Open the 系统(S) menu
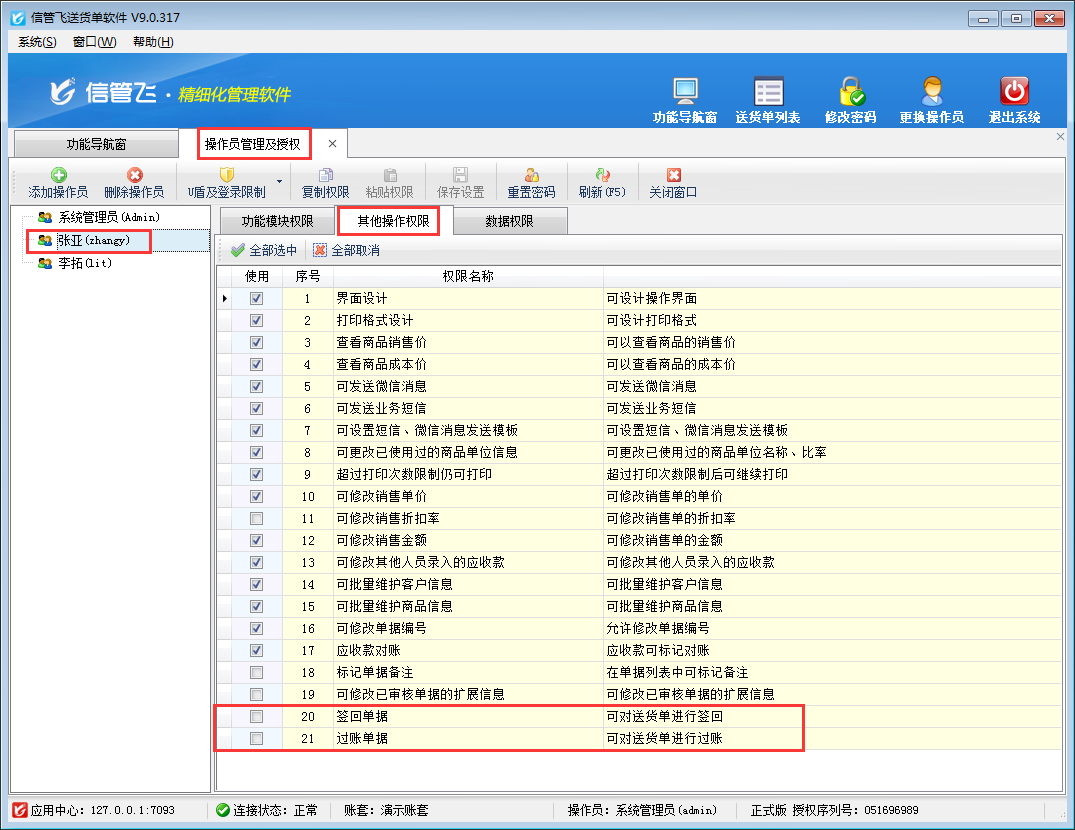 [37, 41]
